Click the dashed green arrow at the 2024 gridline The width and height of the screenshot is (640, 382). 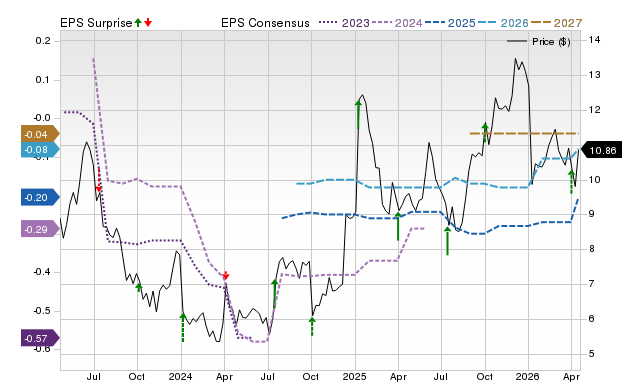(182, 327)
